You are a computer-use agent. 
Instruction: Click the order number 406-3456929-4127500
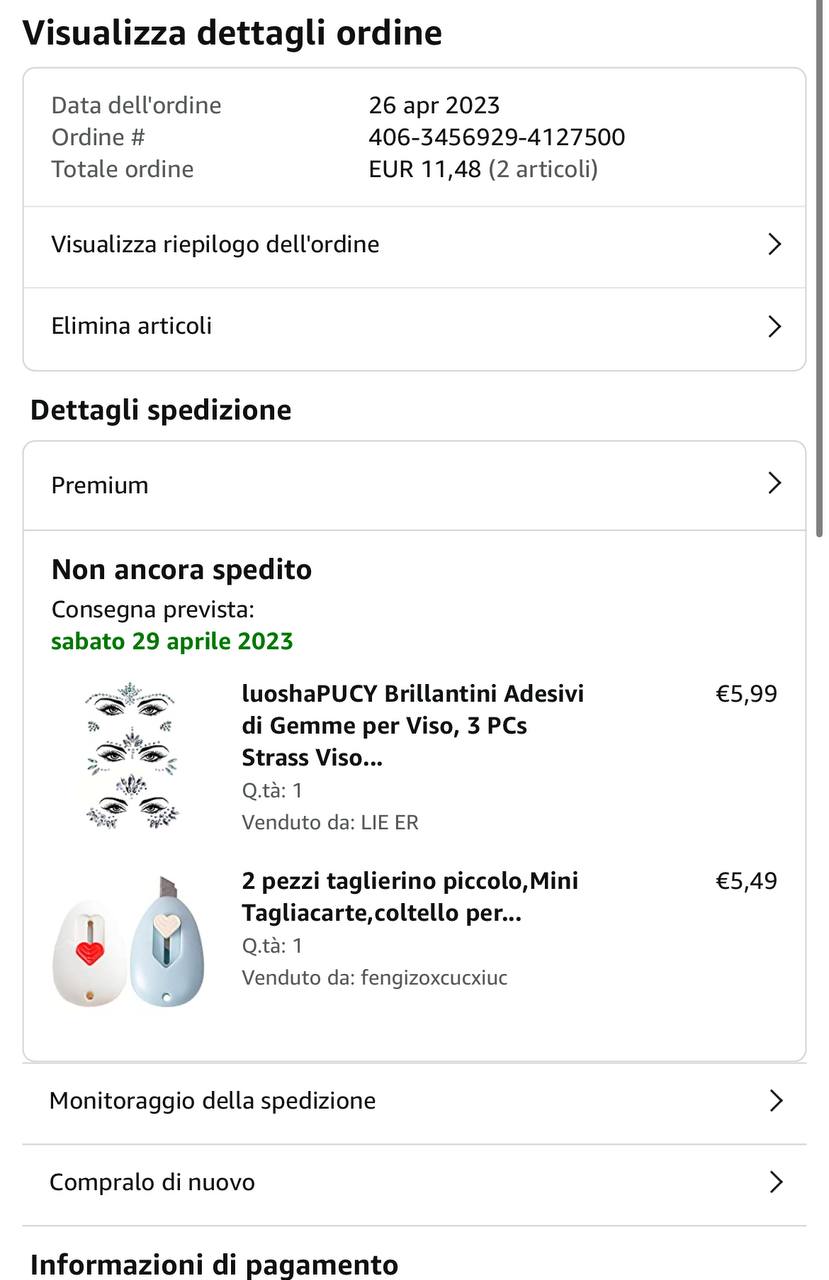[x=497, y=137]
